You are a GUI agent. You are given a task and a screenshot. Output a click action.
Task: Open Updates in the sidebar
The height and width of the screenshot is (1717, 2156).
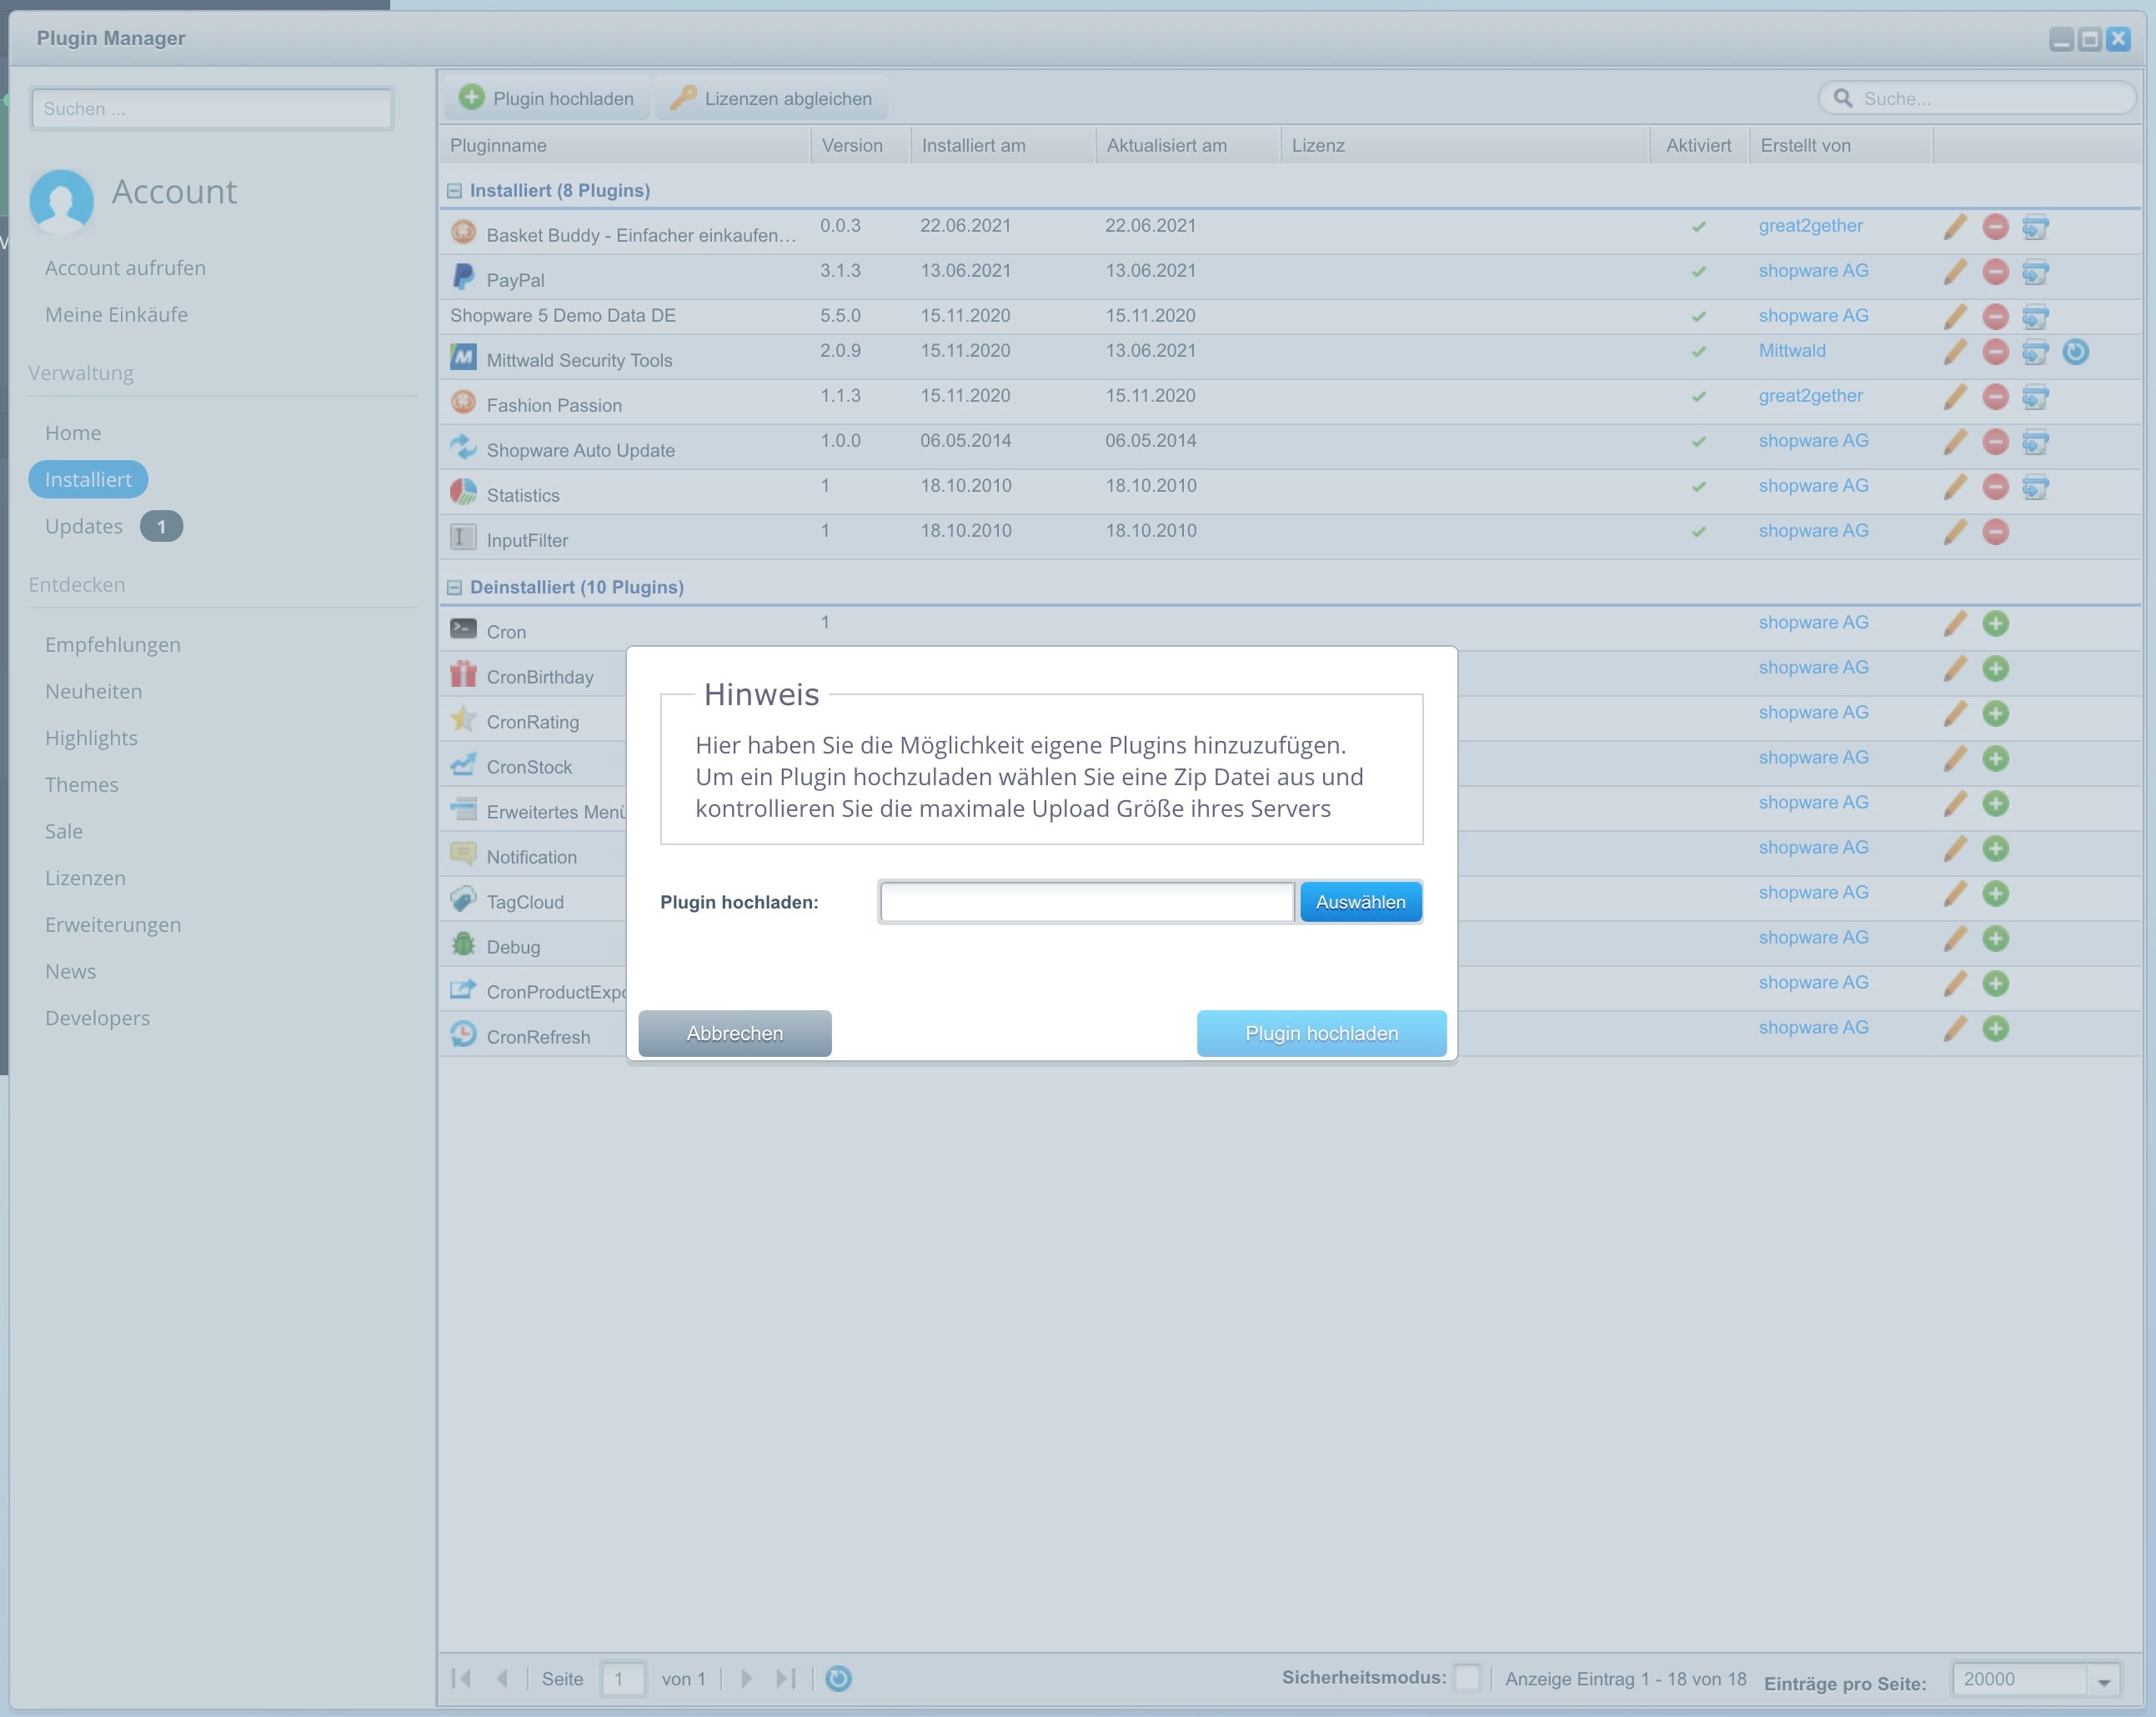(84, 527)
